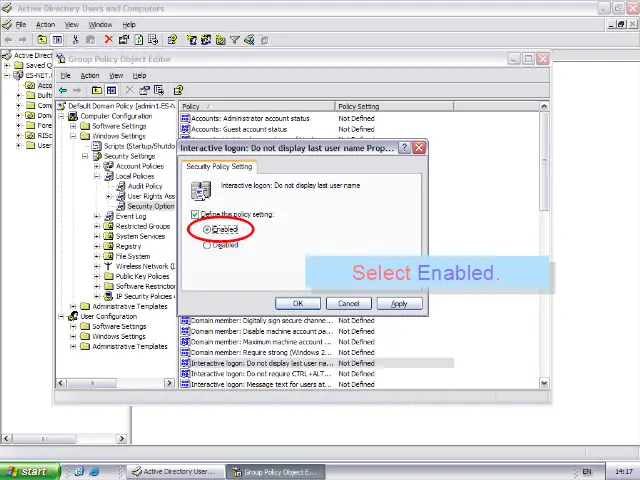Open File menu in Group Policy Object Editor
Screen dimensions: 640x480
[x=65, y=76]
